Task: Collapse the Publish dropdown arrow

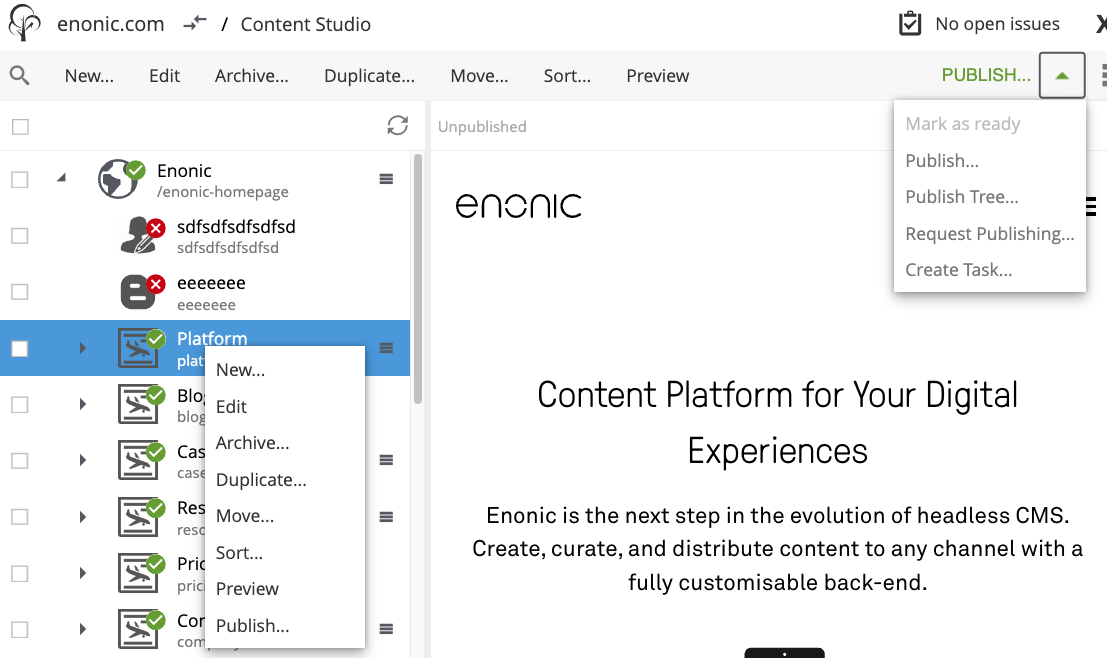Action: click(x=1061, y=75)
